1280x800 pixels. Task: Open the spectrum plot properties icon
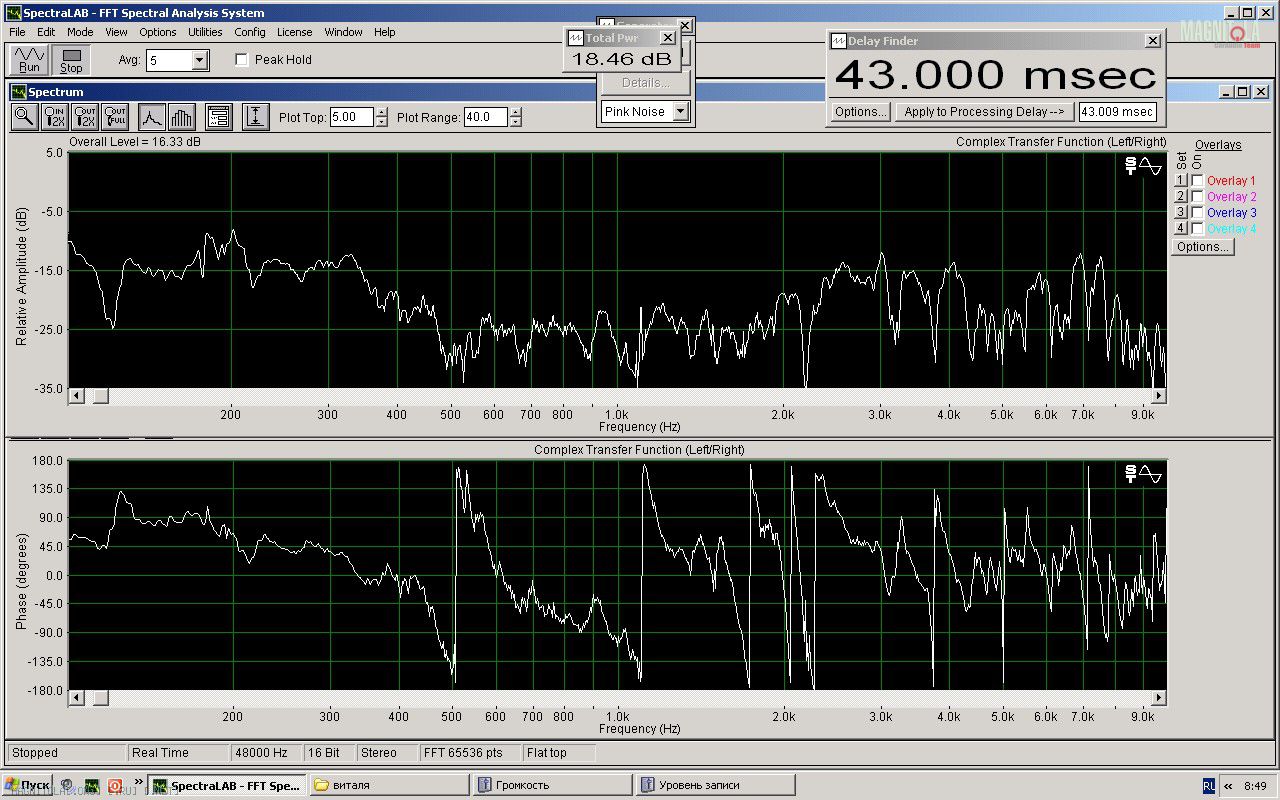[x=219, y=117]
